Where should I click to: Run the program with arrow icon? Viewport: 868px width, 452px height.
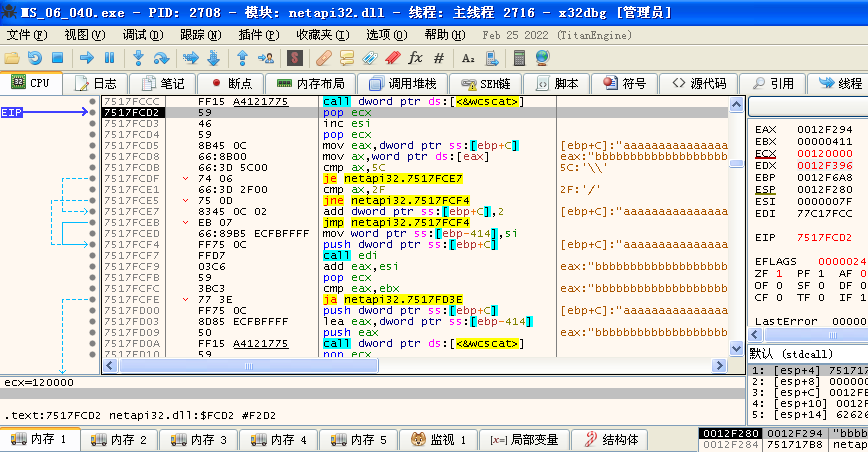point(86,57)
